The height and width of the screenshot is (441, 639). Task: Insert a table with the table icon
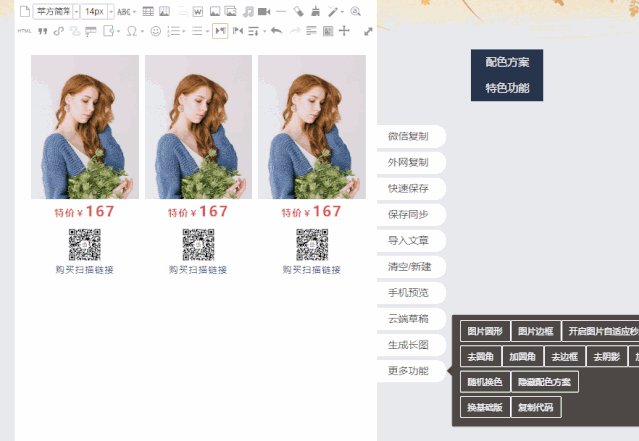coord(148,11)
